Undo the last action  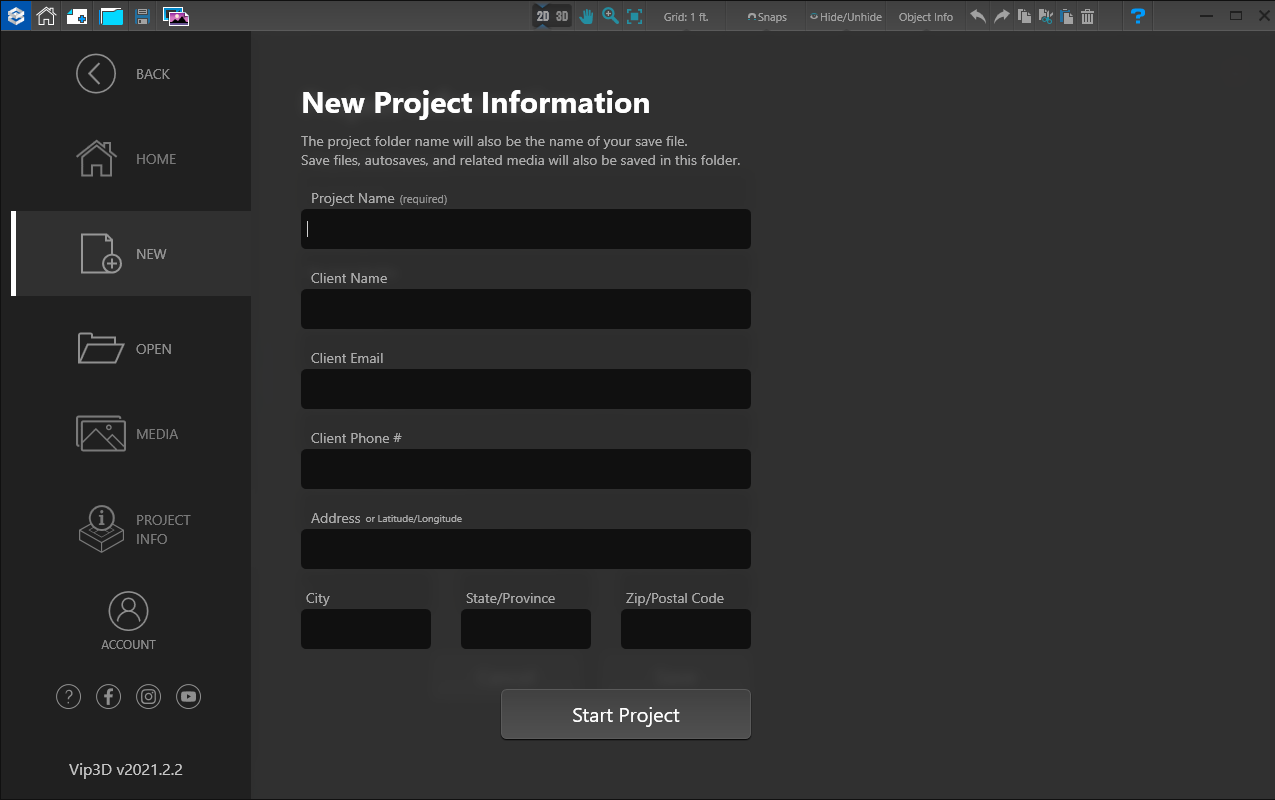[x=978, y=16]
